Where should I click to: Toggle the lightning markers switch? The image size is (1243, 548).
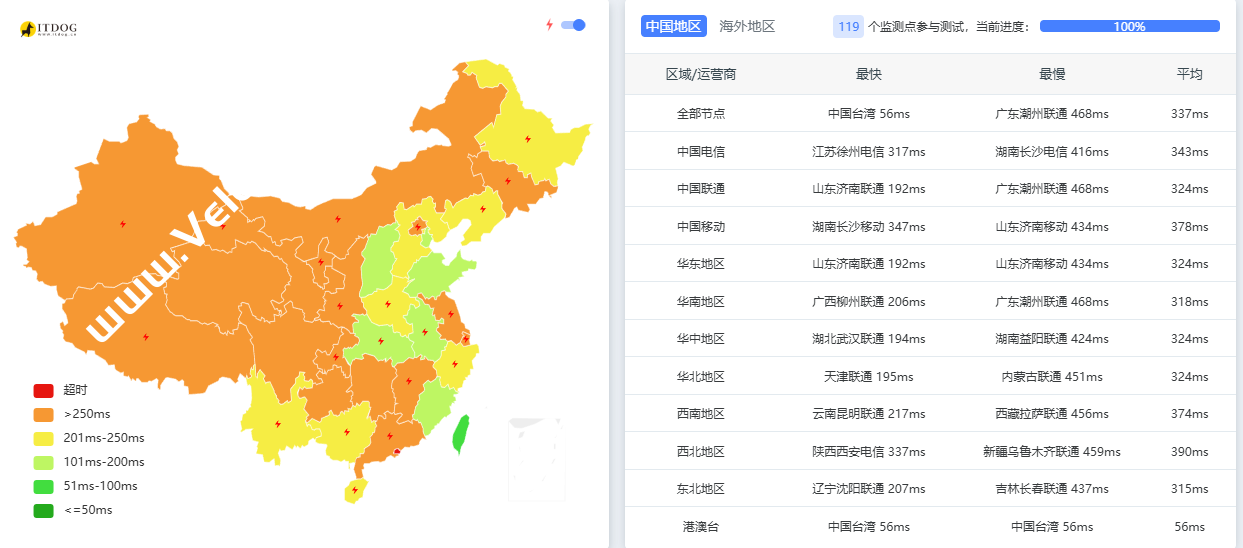573,25
